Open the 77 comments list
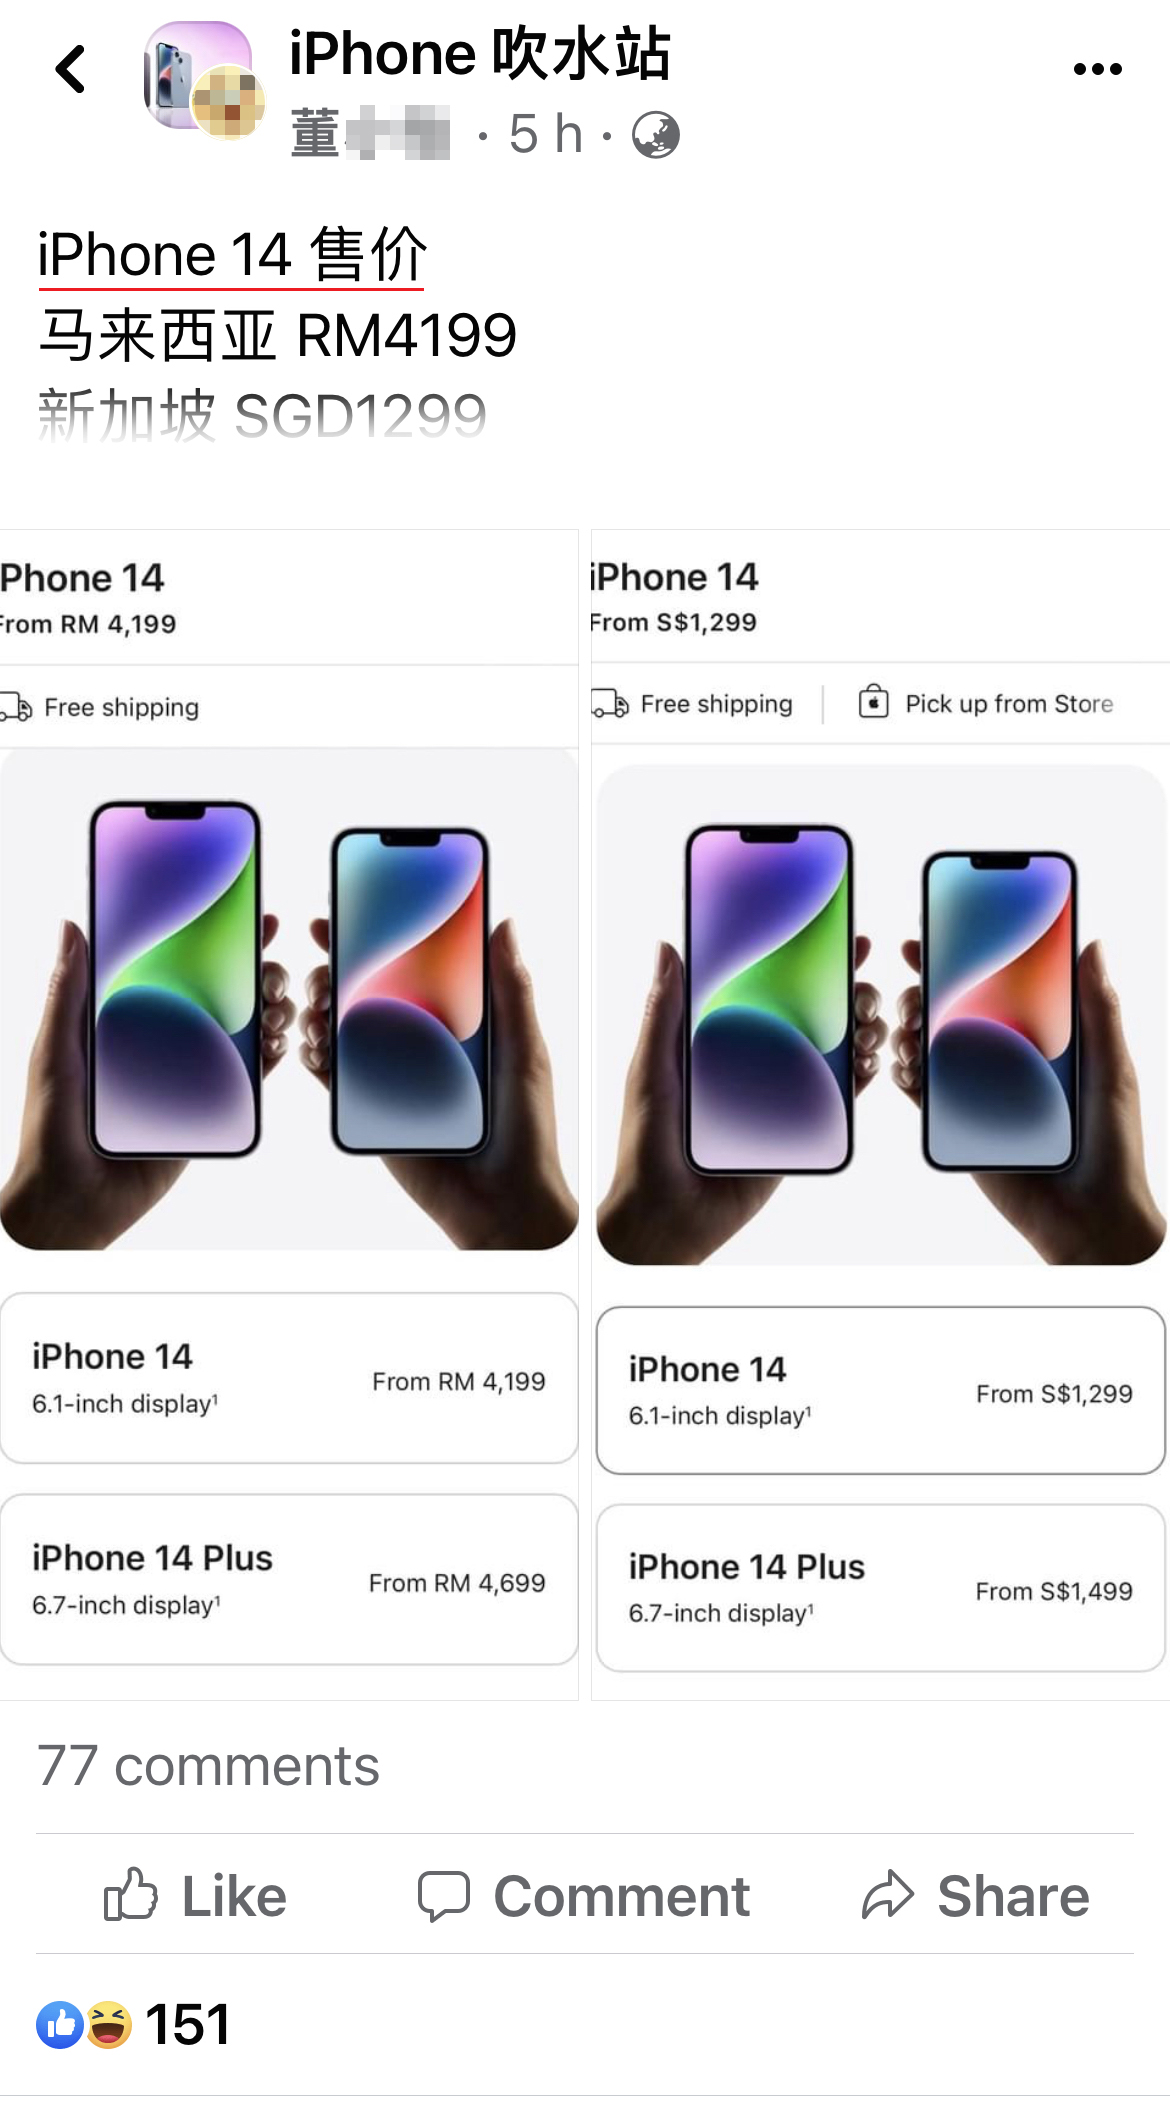 (208, 1766)
